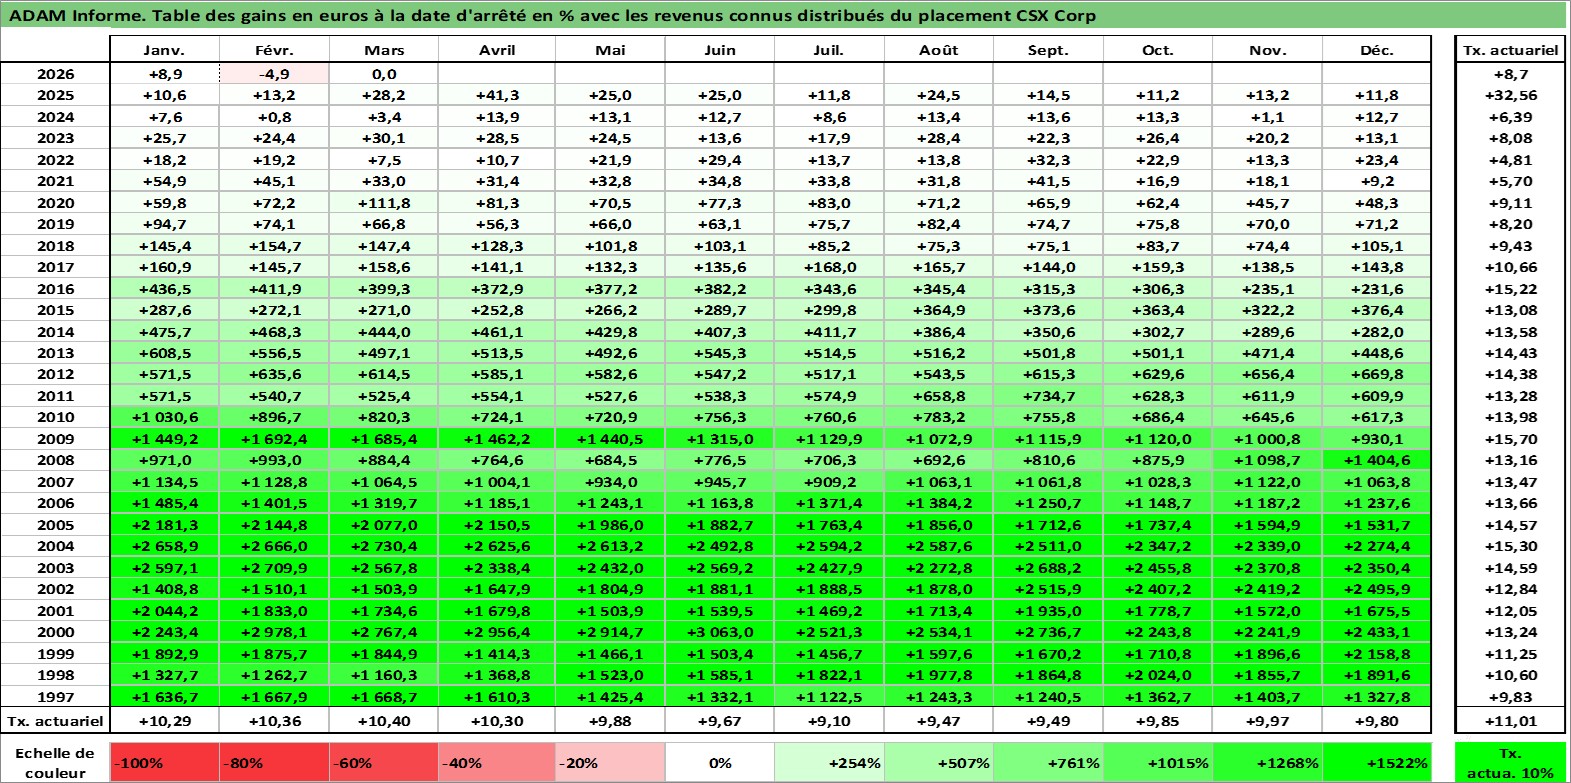Click the +761% green scale swatch
The width and height of the screenshot is (1571, 783).
tap(1048, 762)
